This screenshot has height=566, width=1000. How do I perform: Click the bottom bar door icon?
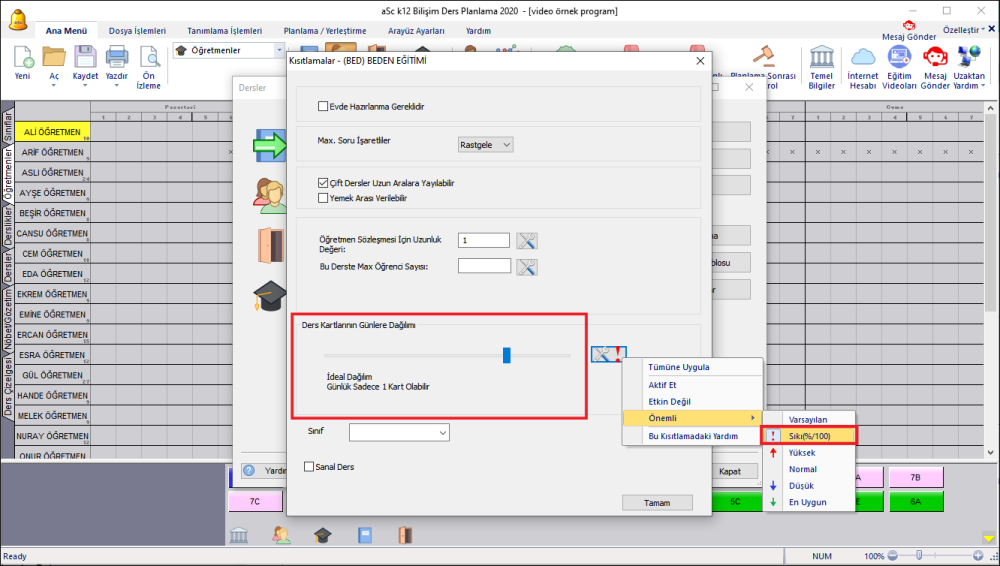click(x=406, y=535)
